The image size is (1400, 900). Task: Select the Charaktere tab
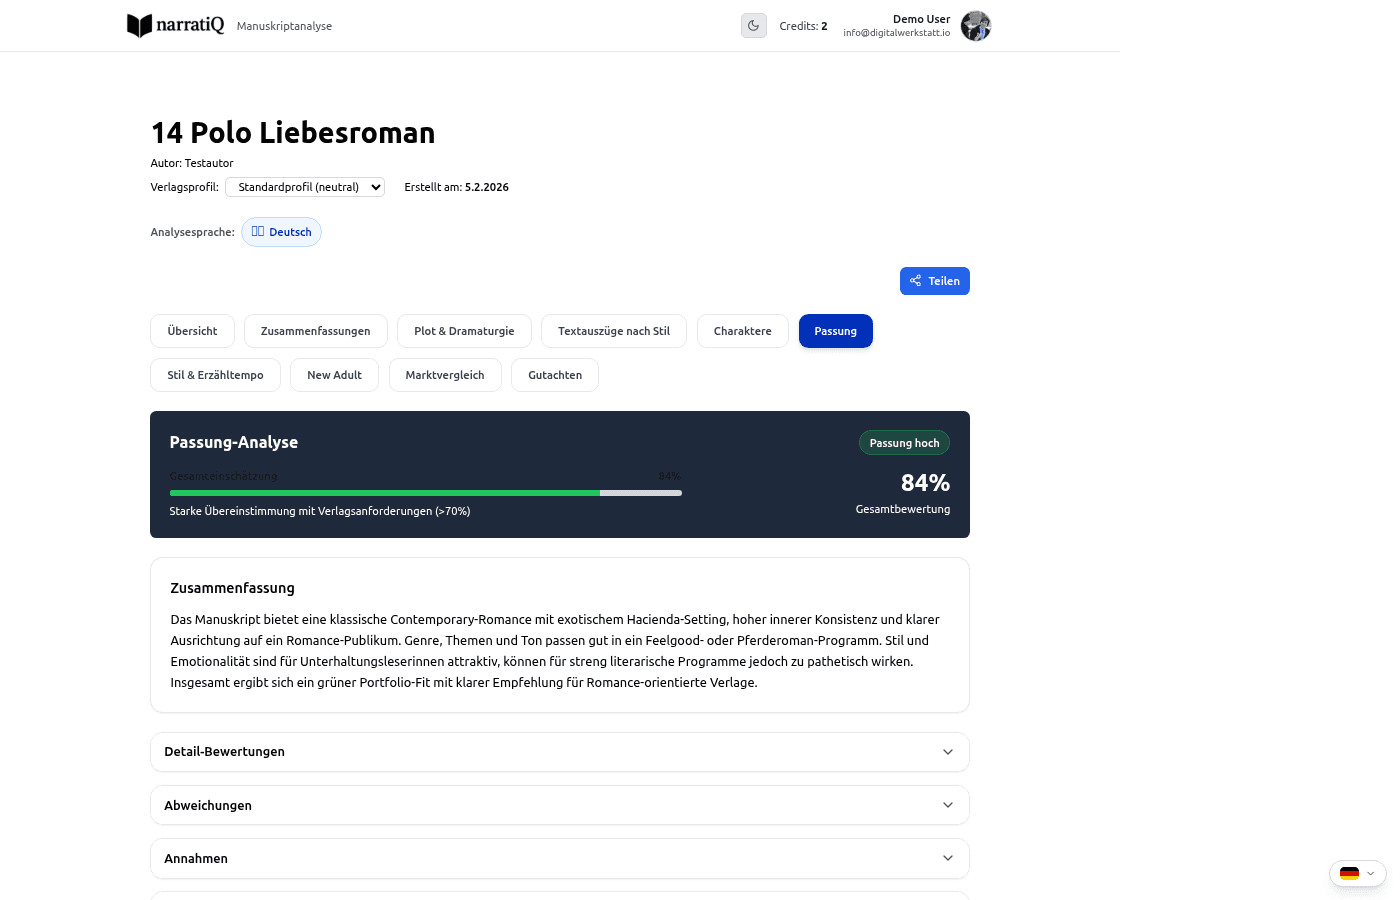pos(742,331)
